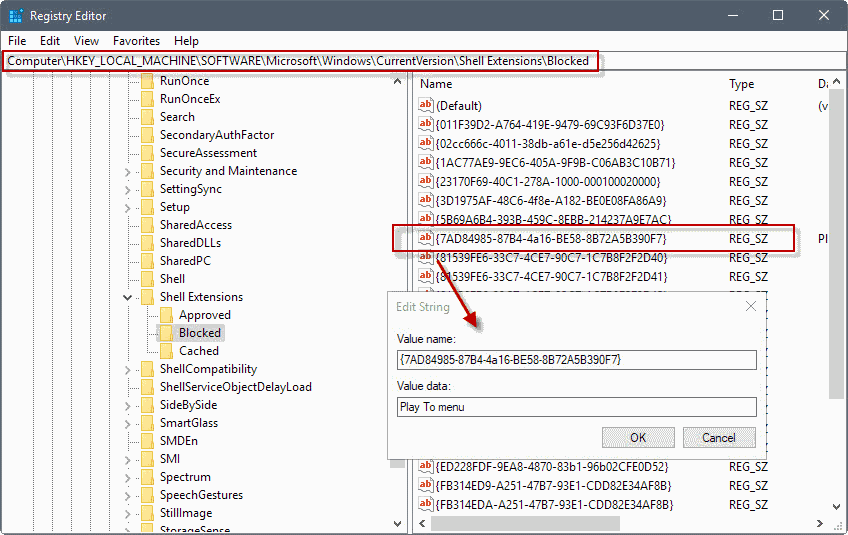The width and height of the screenshot is (848, 535).
Task: Click the icon beside {23170F69-40C1-278A-1000-000100020000}
Action: pos(426,181)
